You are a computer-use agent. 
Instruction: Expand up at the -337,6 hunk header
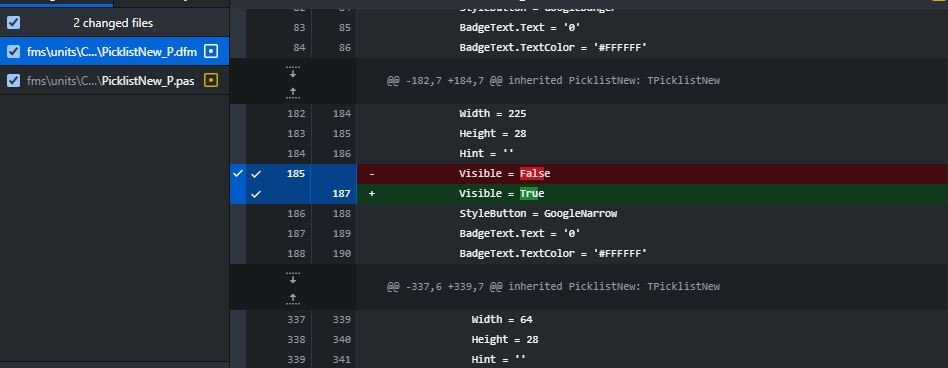pos(293,297)
